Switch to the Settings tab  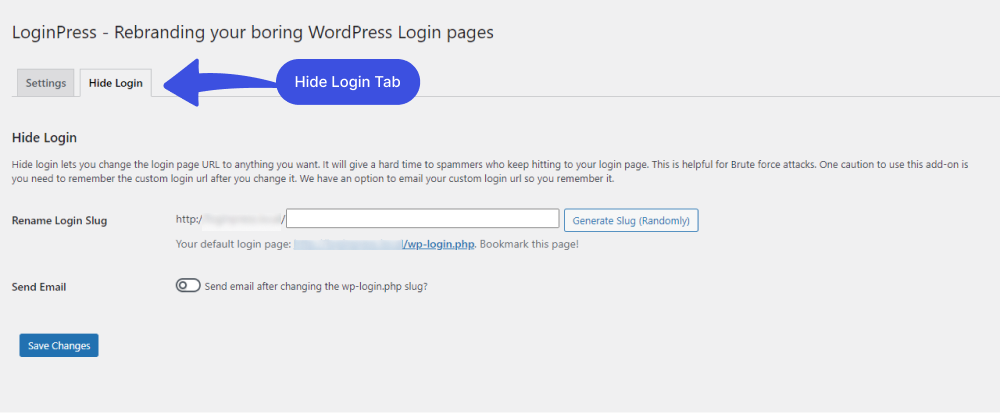(x=46, y=83)
